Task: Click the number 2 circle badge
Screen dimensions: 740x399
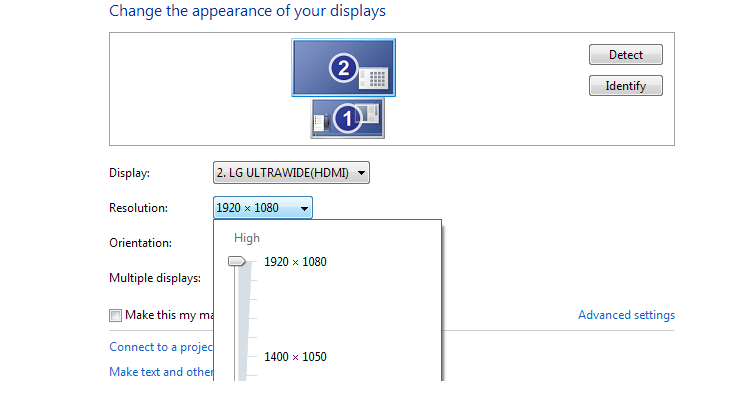Action: pos(343,68)
